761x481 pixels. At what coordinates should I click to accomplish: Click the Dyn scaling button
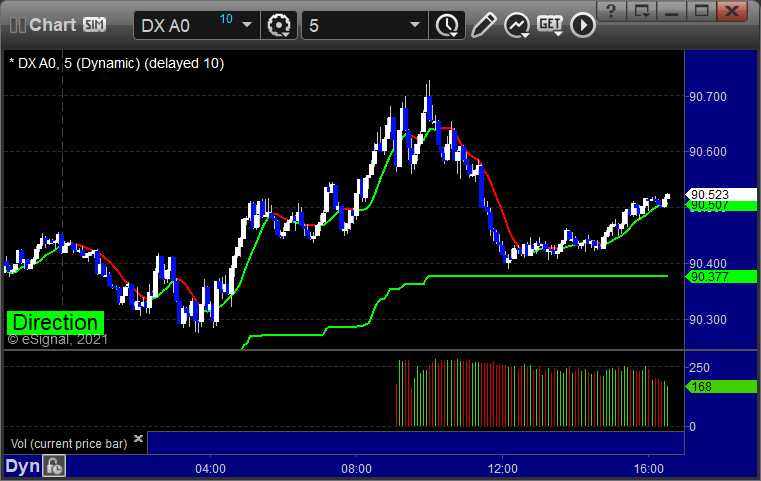22,466
